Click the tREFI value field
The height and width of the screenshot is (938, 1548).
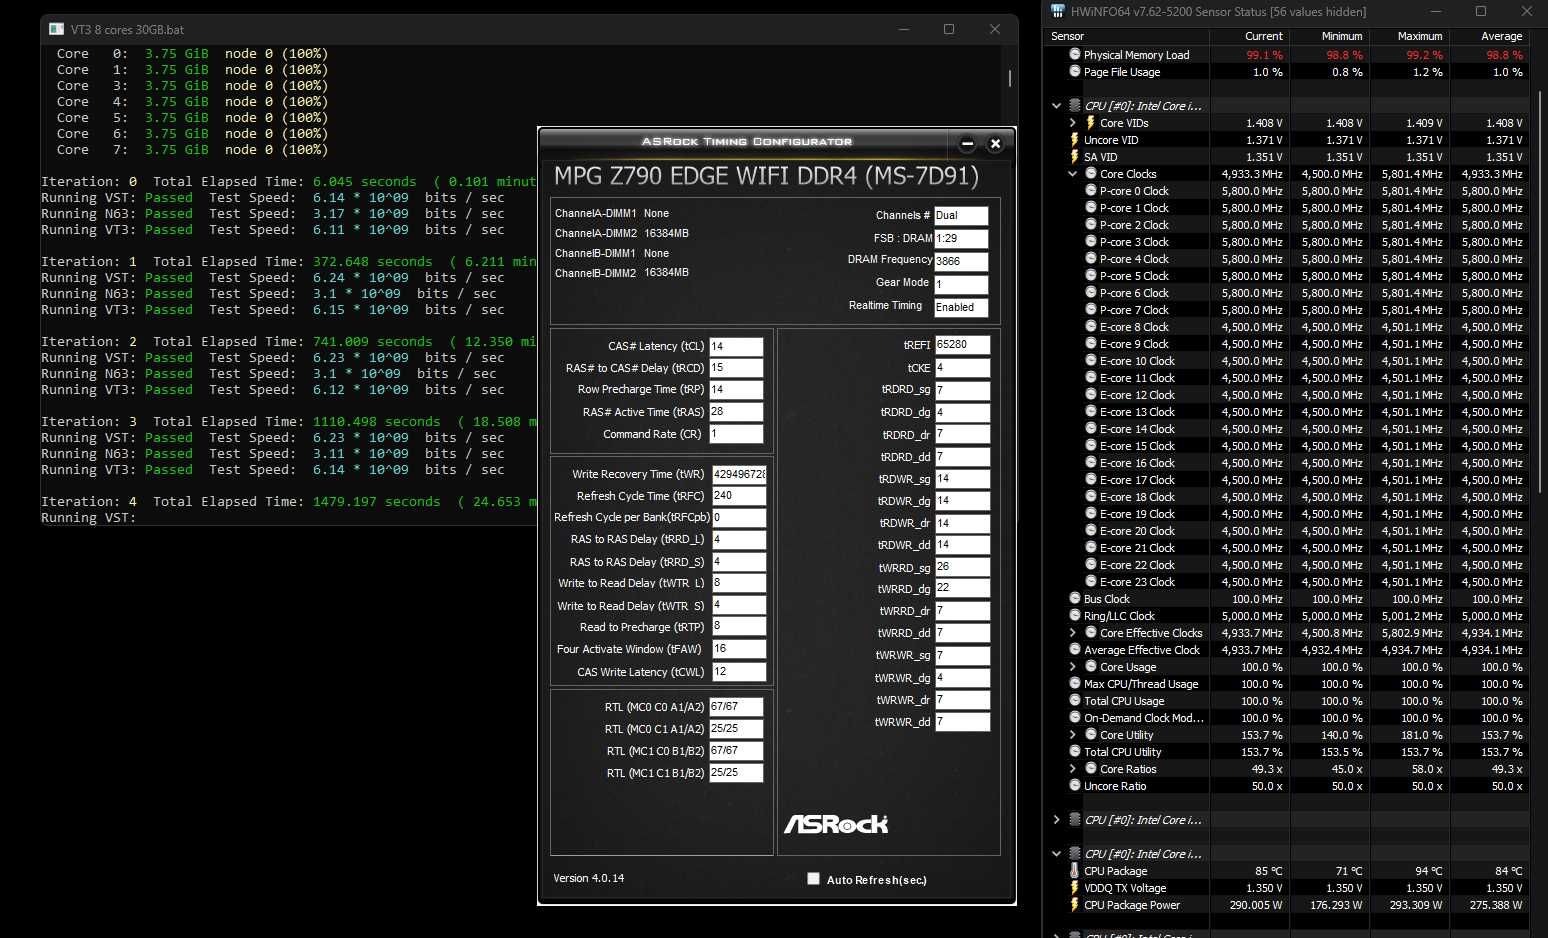pyautogui.click(x=962, y=344)
